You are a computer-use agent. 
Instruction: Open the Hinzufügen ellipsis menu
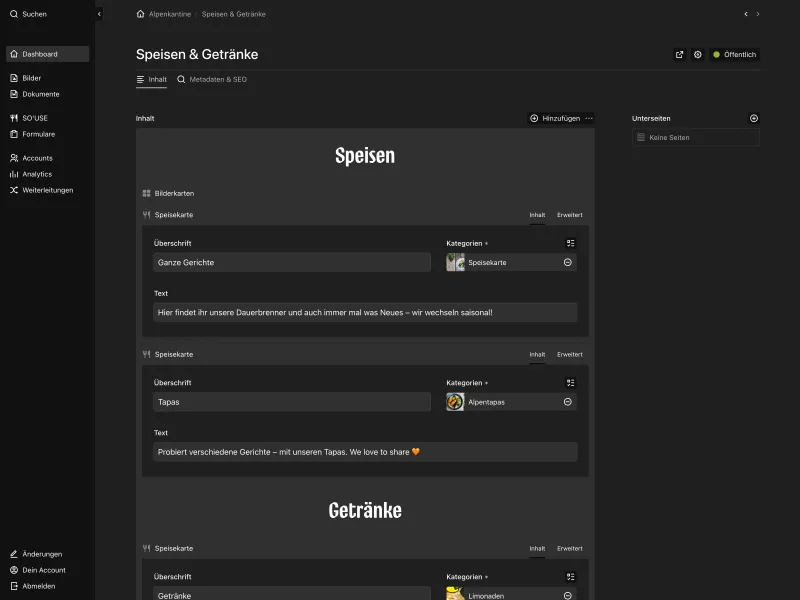[588, 118]
